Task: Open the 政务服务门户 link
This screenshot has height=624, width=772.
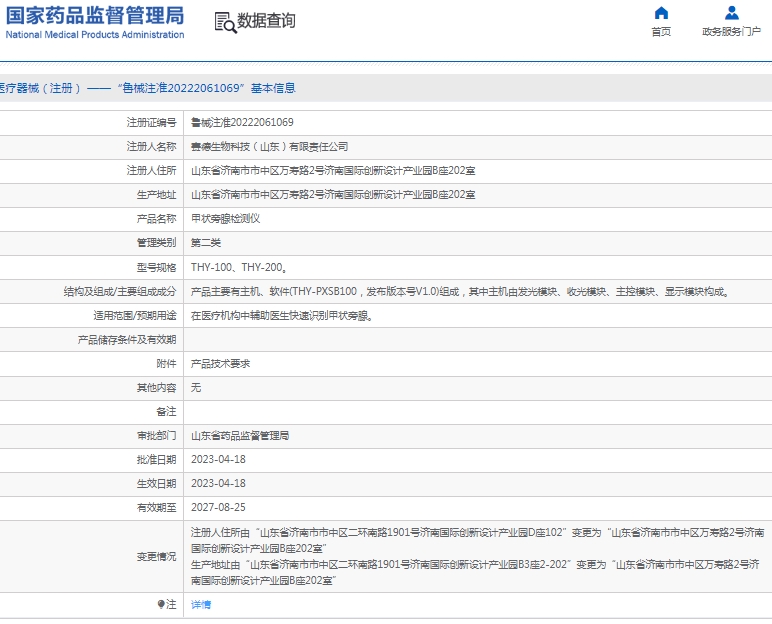Action: (x=732, y=32)
